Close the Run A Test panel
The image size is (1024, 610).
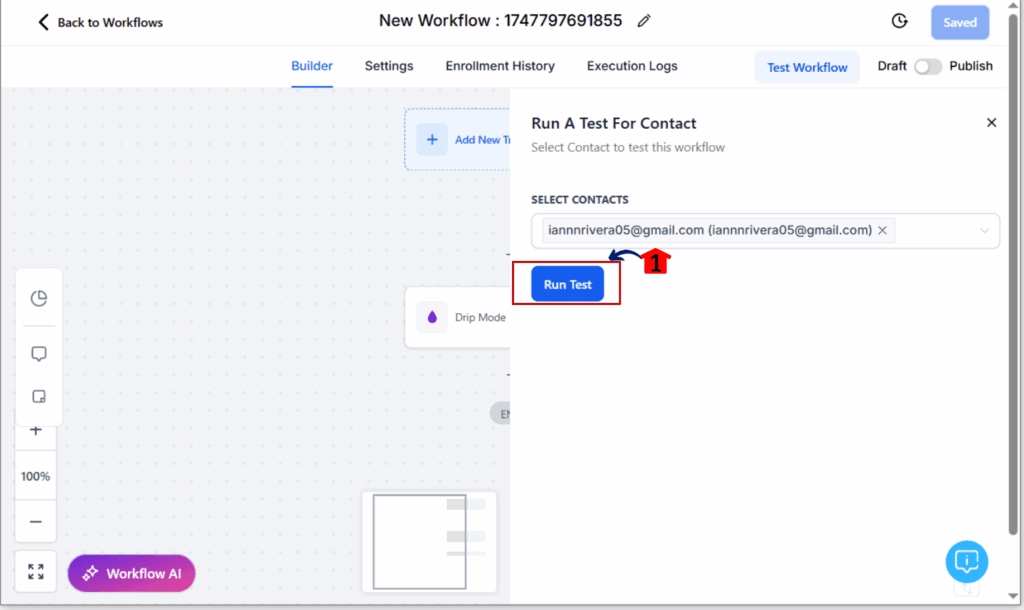(991, 123)
